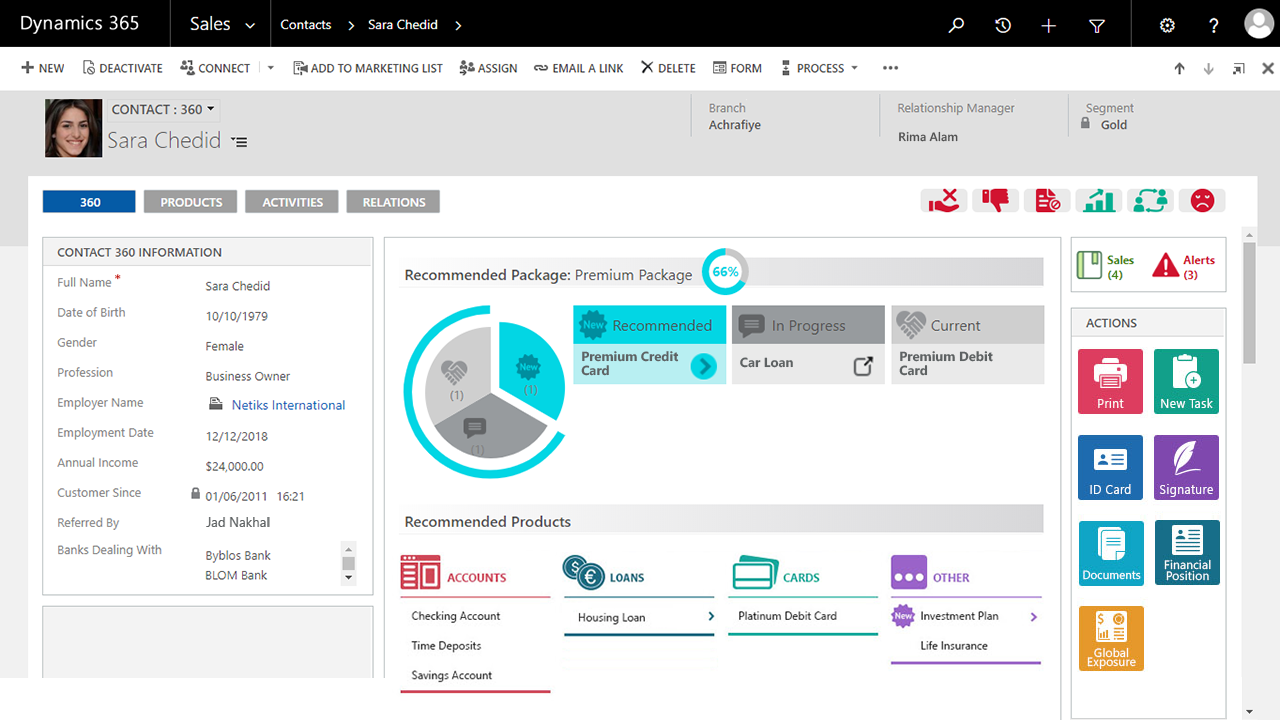This screenshot has height=720, width=1280.
Task: Click the advanced find filter icon
Action: (x=1097, y=26)
